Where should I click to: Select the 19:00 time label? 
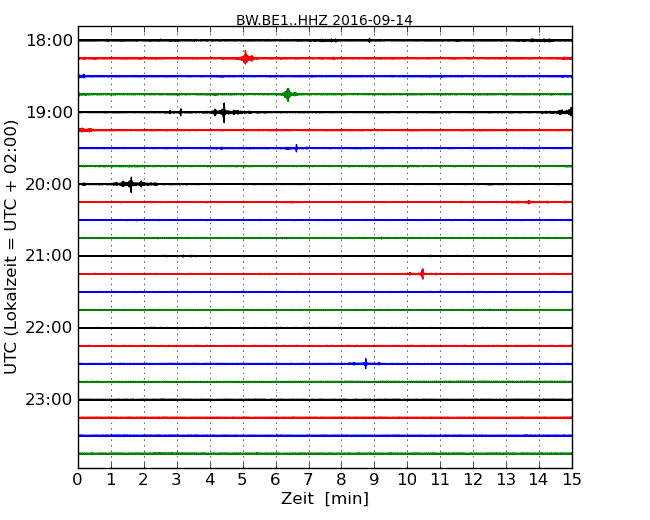(x=49, y=112)
